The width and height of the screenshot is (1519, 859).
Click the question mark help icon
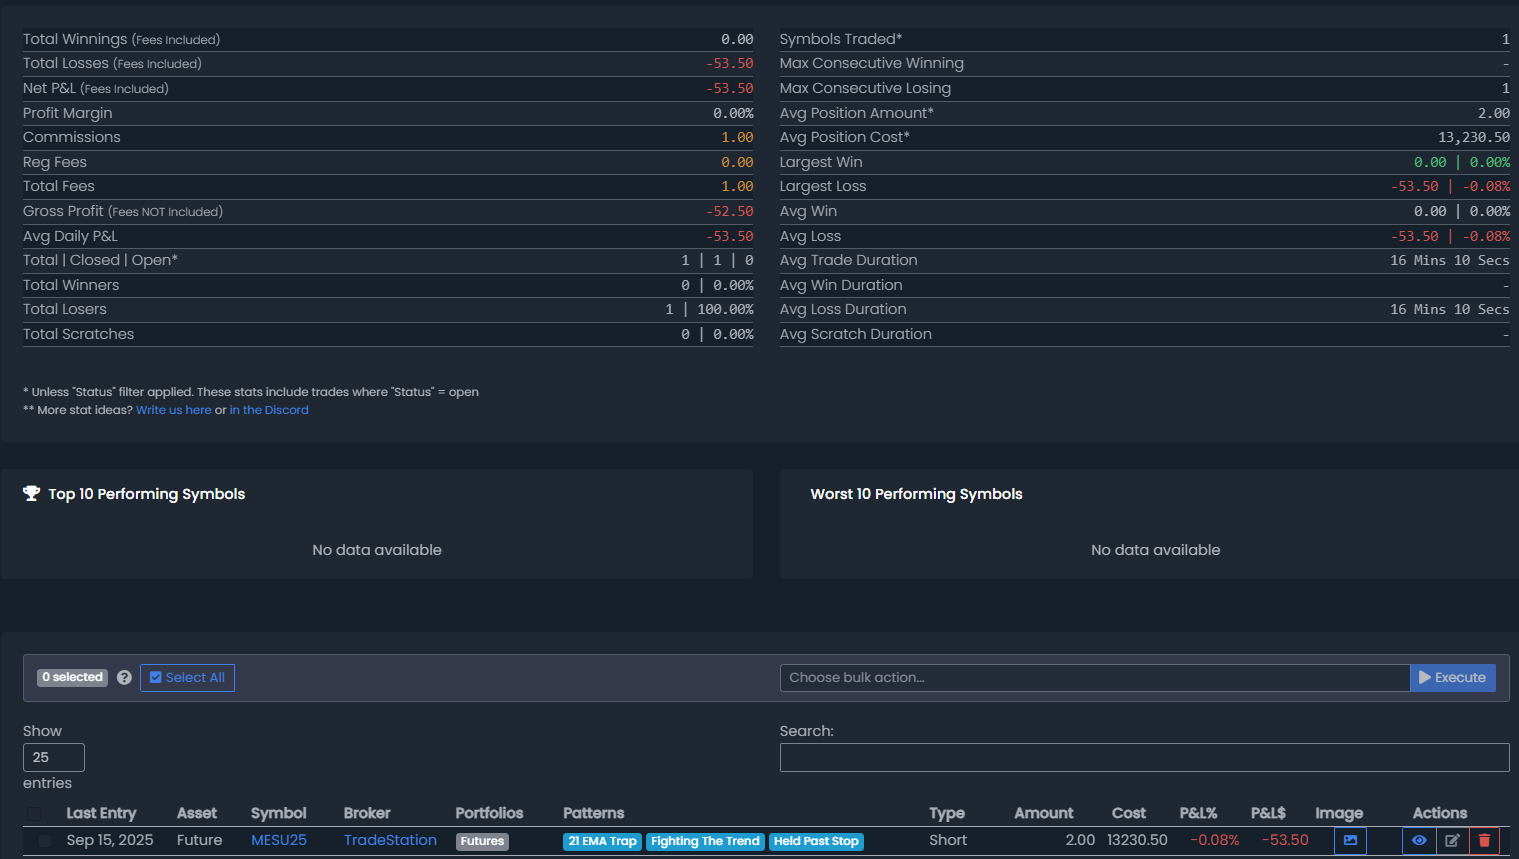tap(124, 678)
